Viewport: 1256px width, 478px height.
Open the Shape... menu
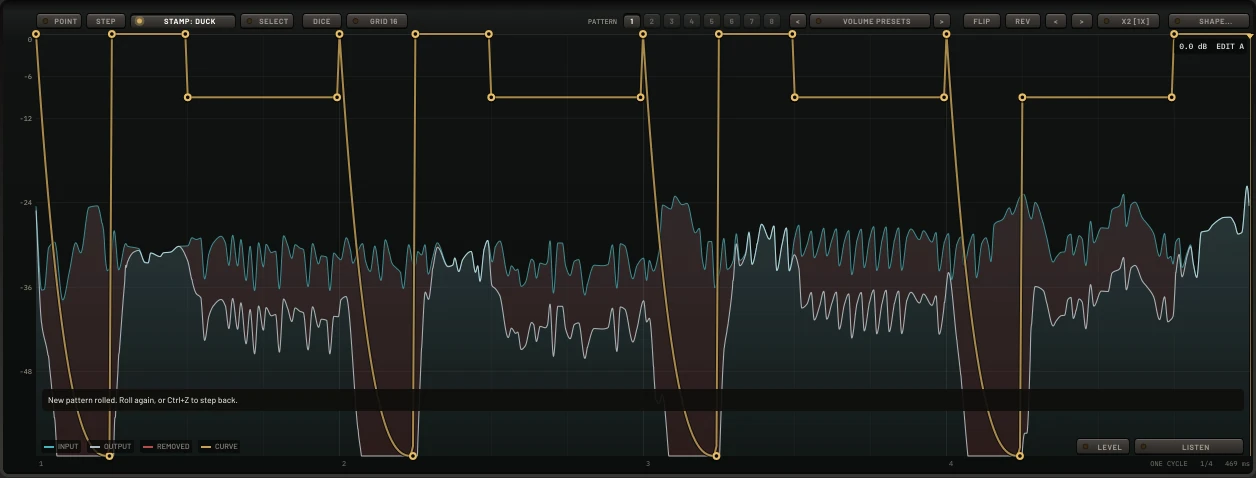tap(1208, 21)
